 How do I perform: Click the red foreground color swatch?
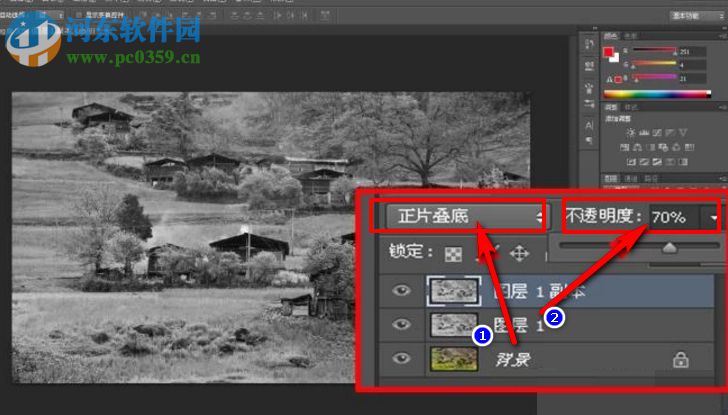click(608, 52)
